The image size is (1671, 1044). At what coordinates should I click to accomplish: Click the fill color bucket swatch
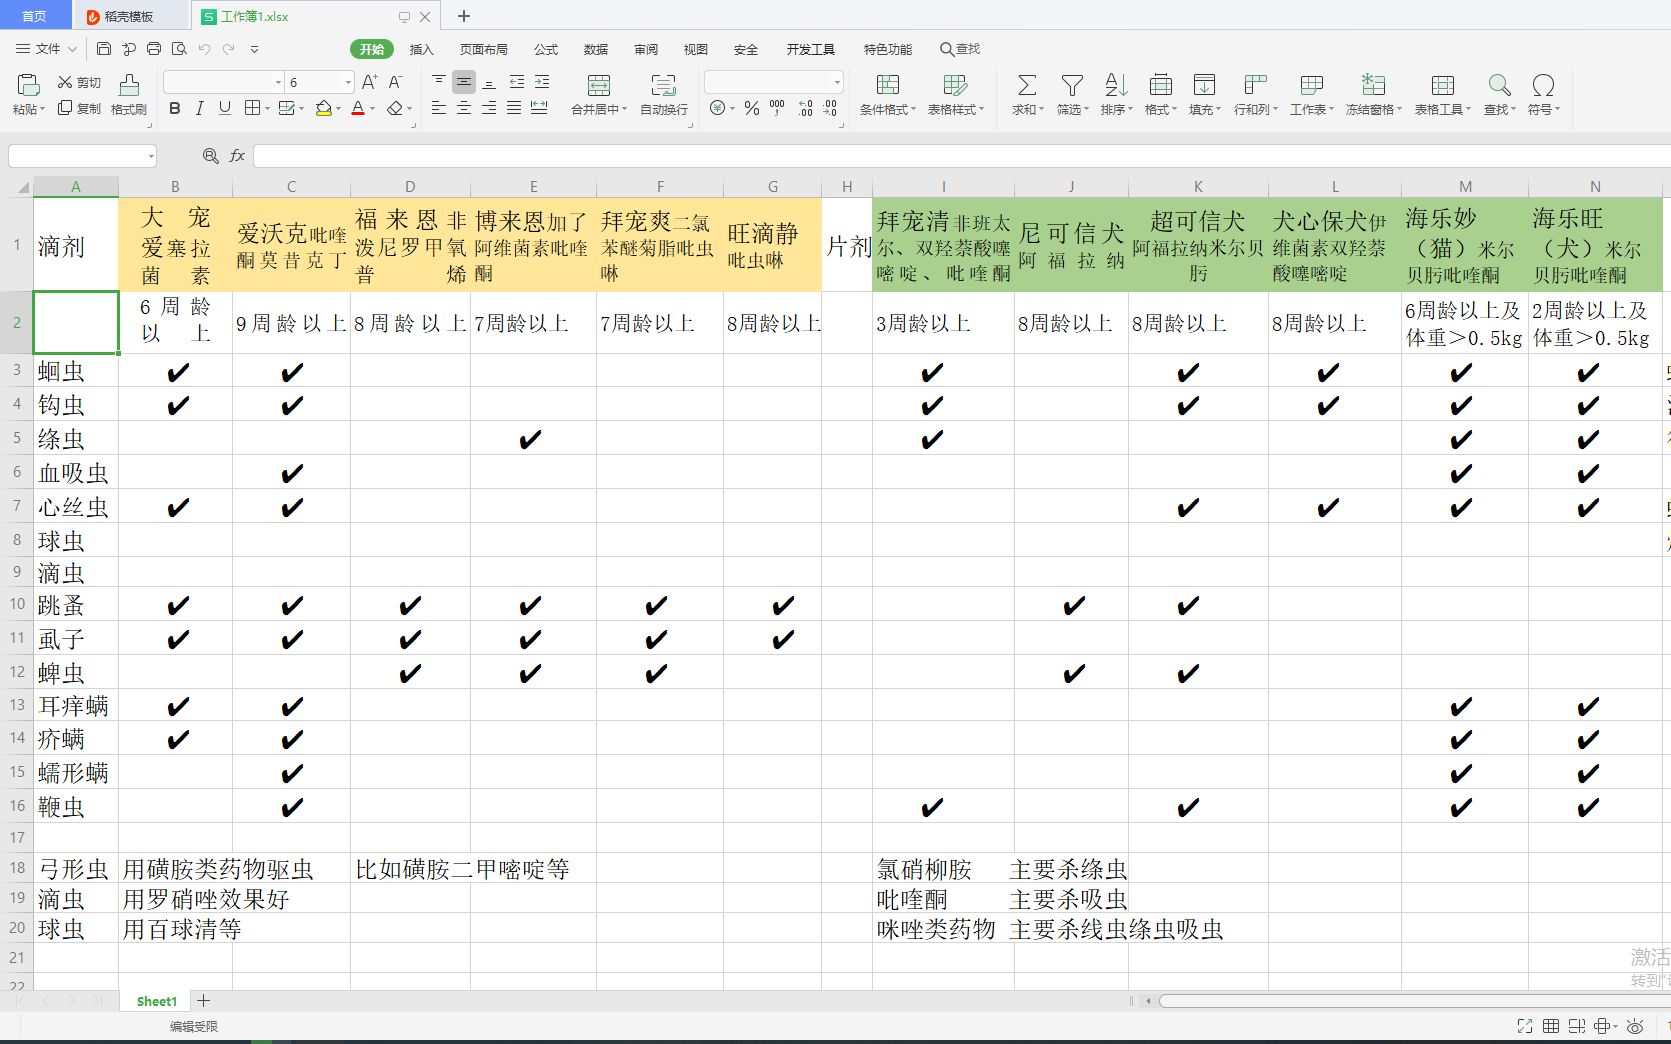pyautogui.click(x=322, y=108)
